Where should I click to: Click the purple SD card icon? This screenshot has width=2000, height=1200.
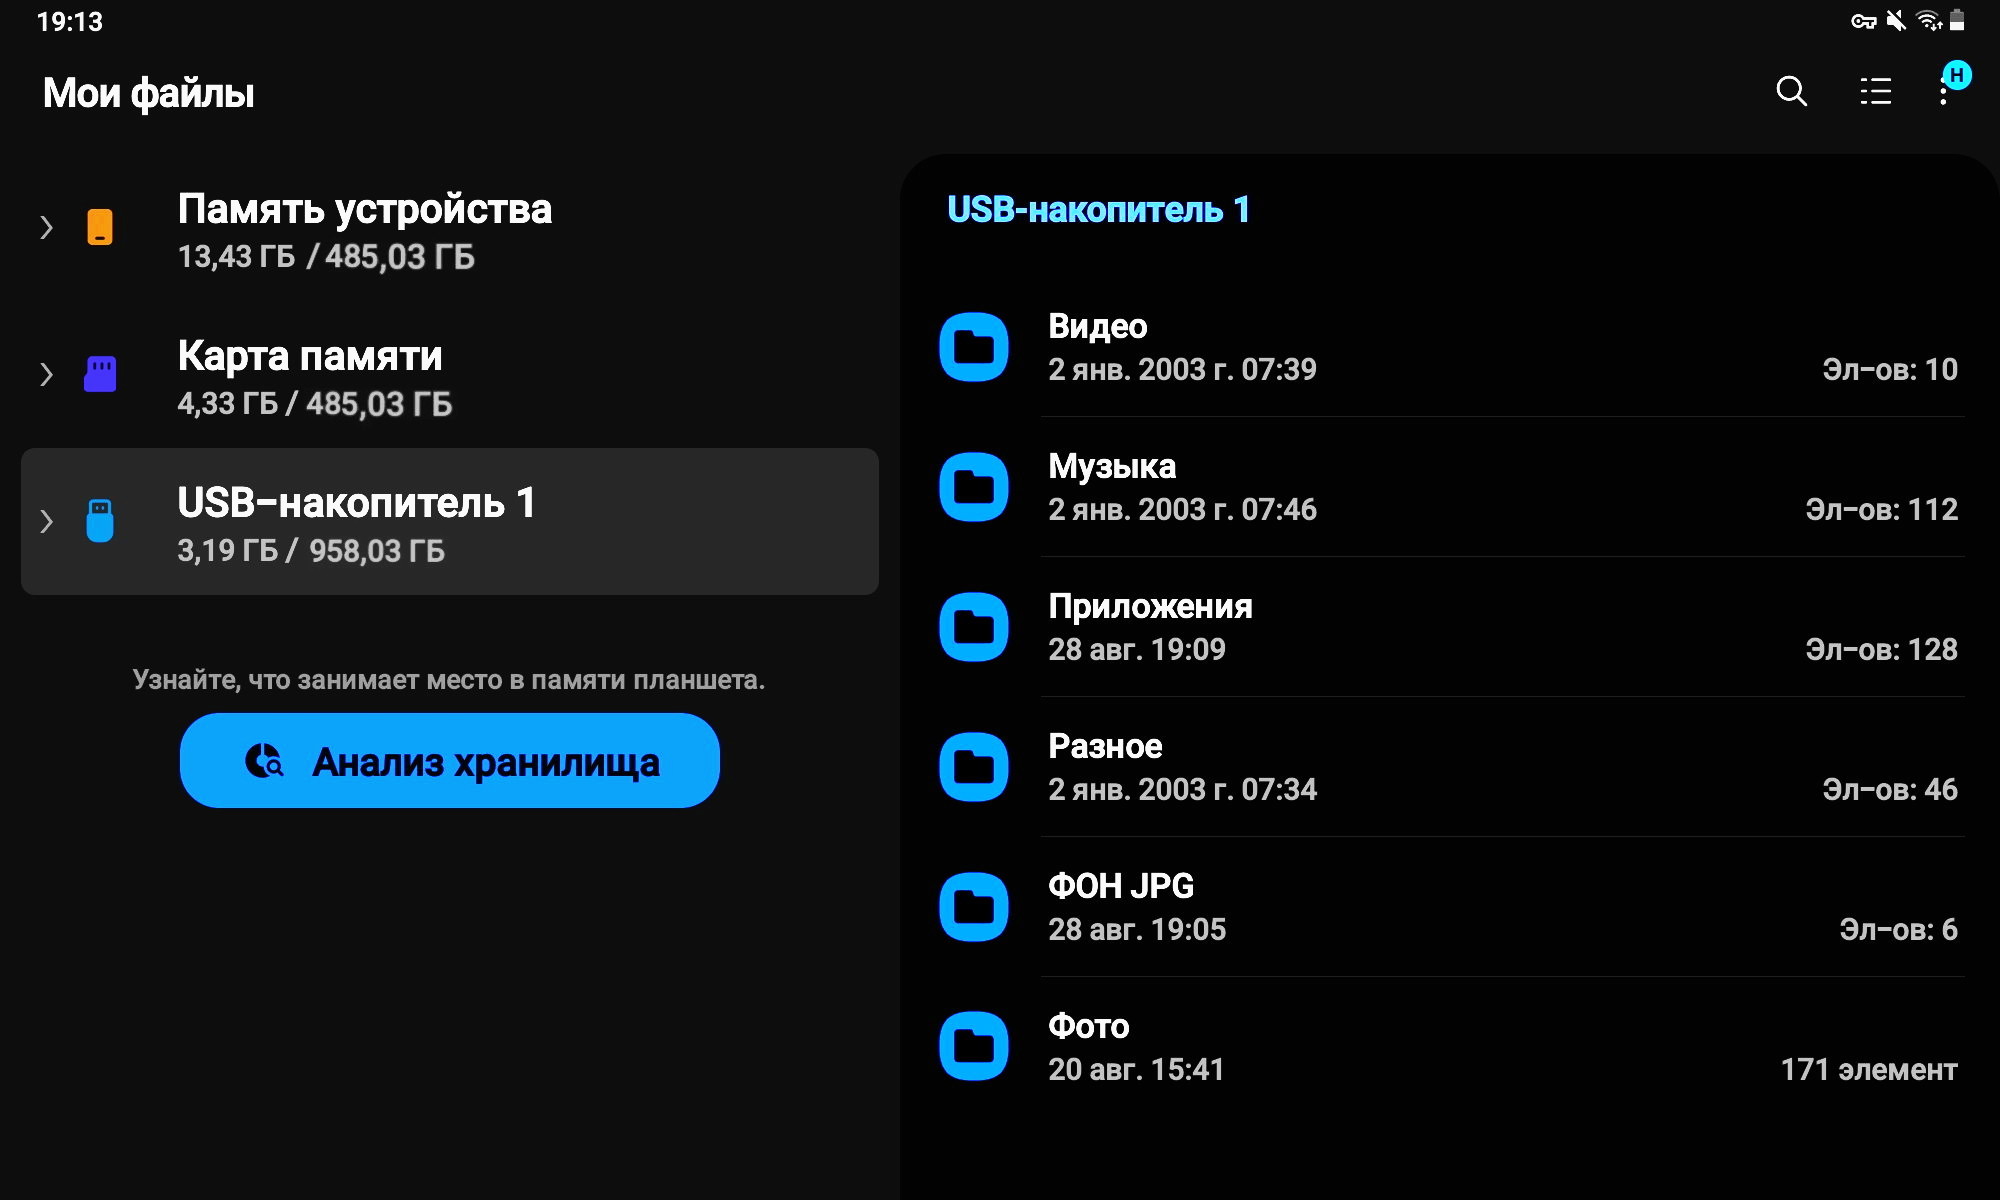100,374
